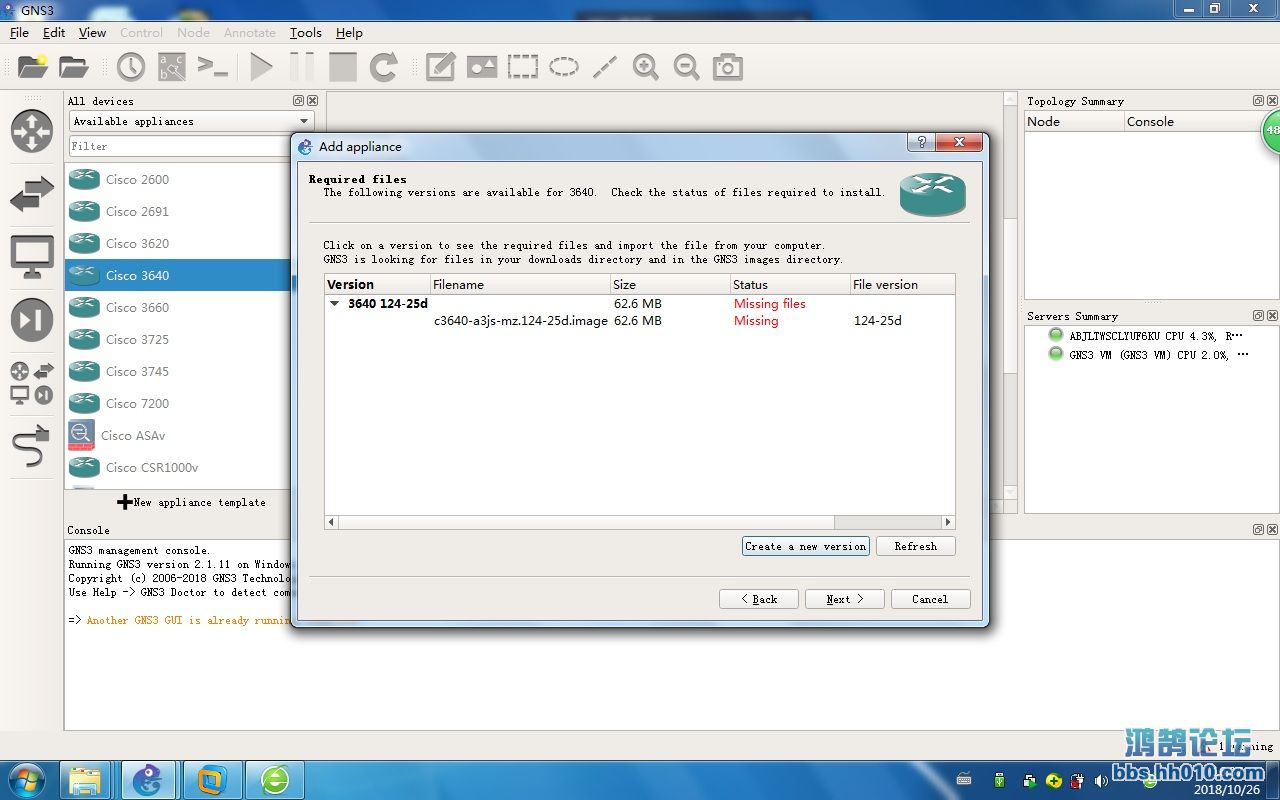Select Cisco ASAv in device list

tap(178, 436)
